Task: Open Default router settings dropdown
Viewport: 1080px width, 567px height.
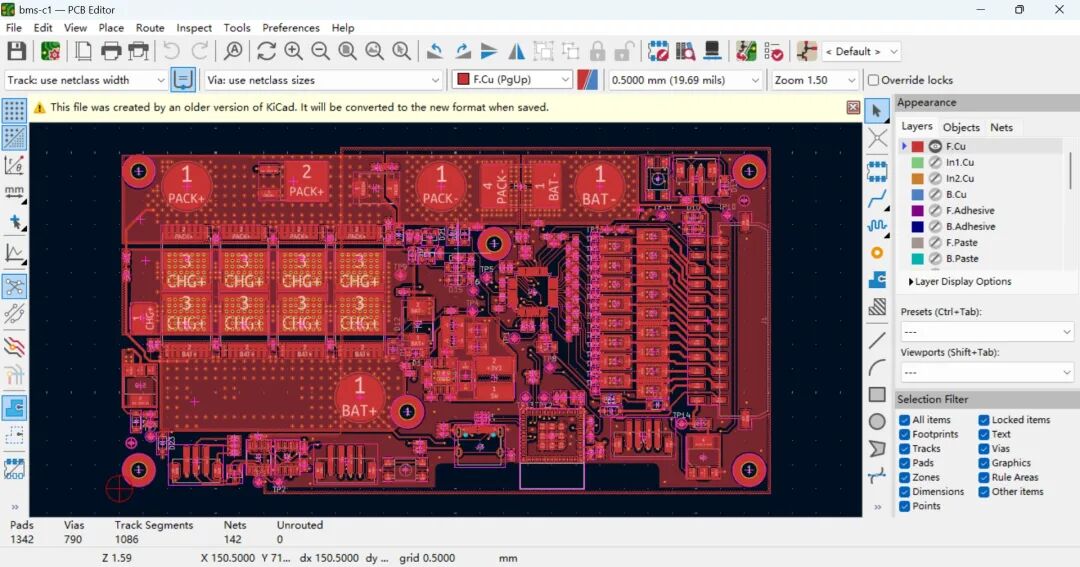Action: 861,52
